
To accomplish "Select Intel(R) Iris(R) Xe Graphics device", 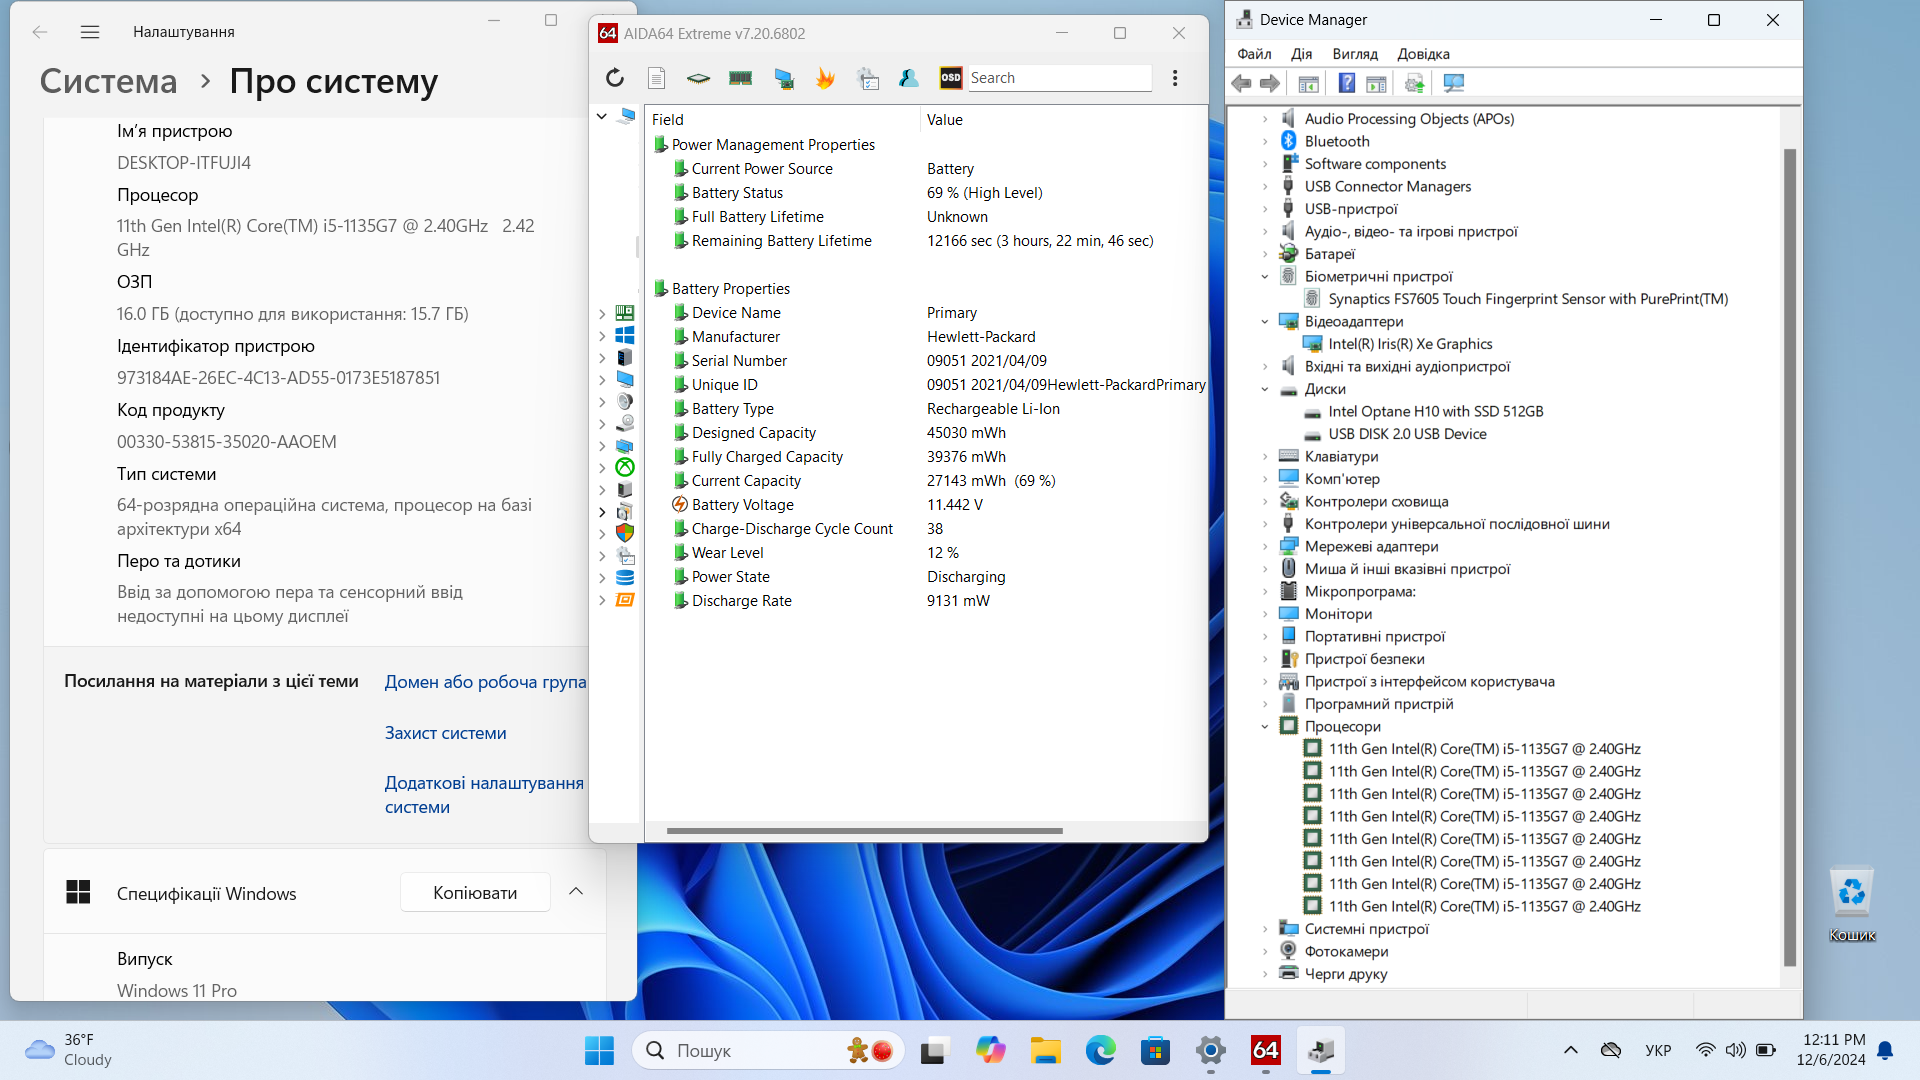I will [x=1410, y=344].
